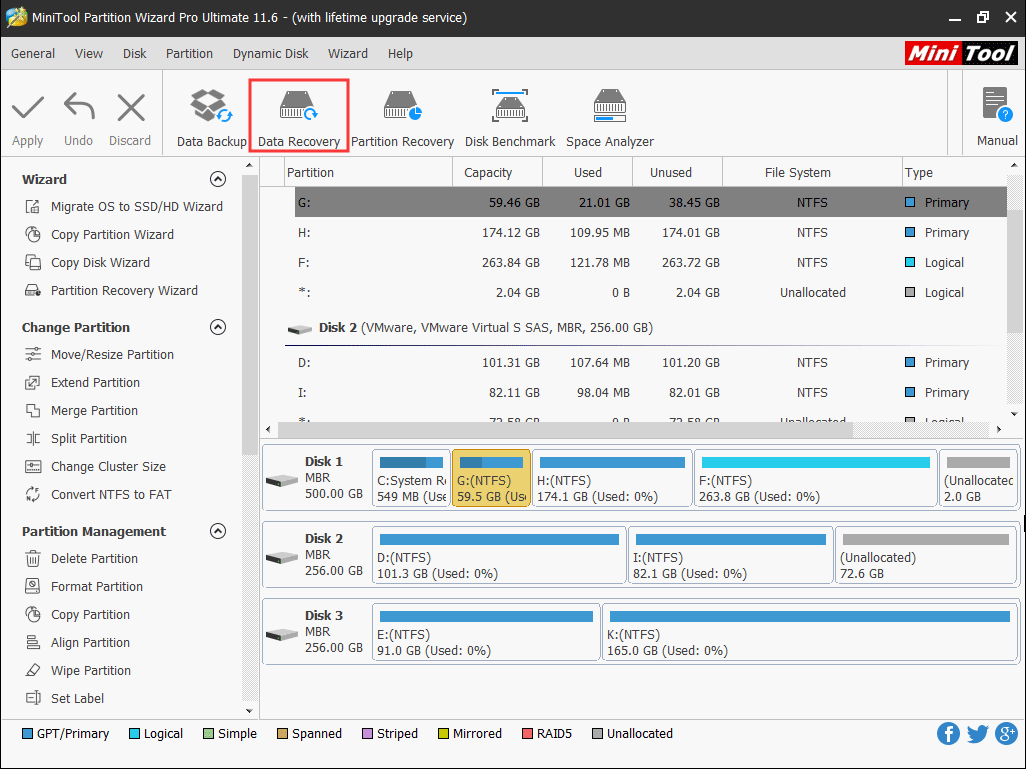Screen dimensions: 1026x769
Task: Open MiniTool's Twitter page
Action: (x=977, y=733)
